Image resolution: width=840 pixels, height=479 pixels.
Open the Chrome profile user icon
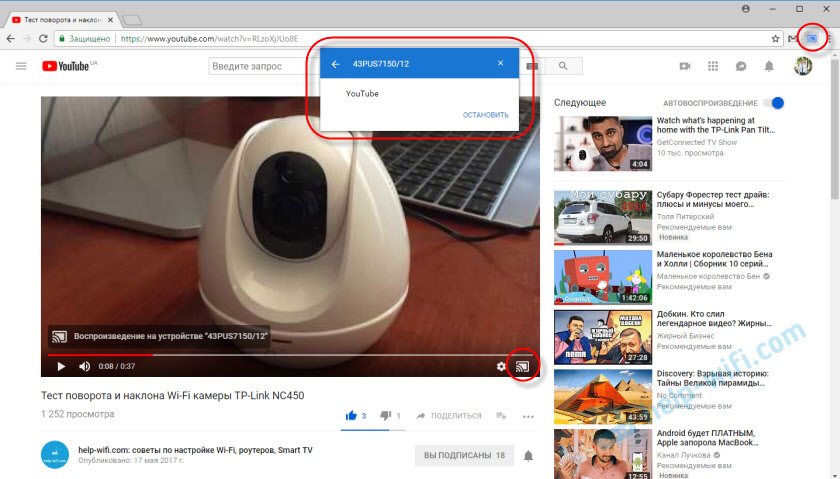(x=746, y=9)
